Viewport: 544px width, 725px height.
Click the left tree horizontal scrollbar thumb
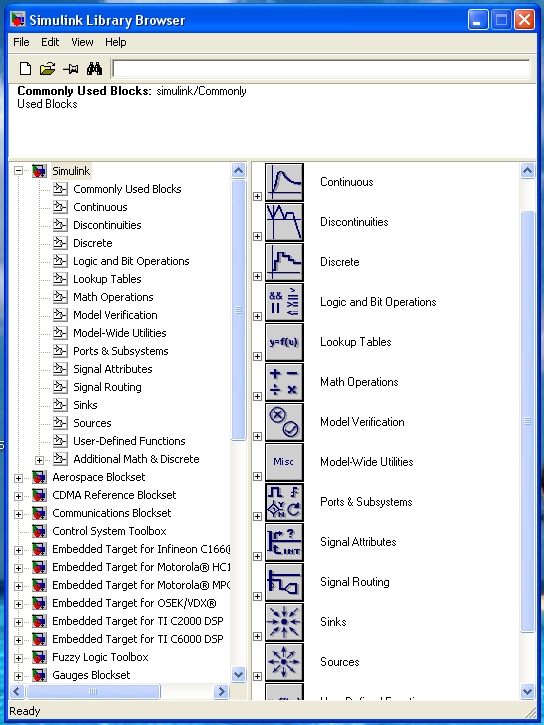[93, 692]
